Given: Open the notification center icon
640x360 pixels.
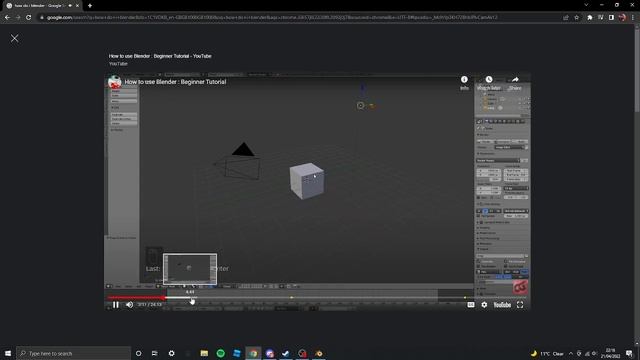Looking at the screenshot, I should click(x=629, y=353).
